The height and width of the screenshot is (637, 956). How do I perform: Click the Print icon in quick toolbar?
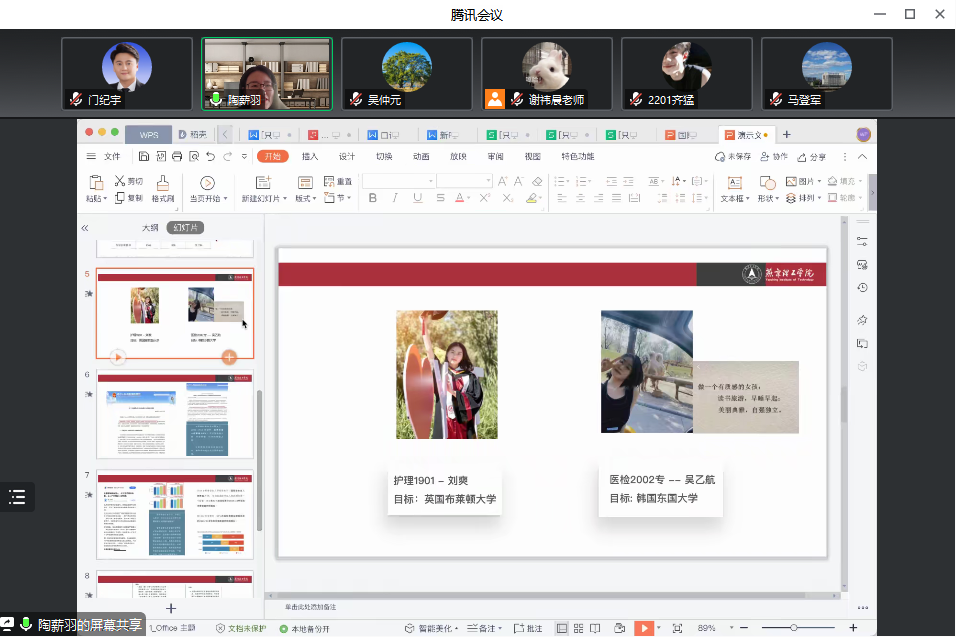pos(177,157)
